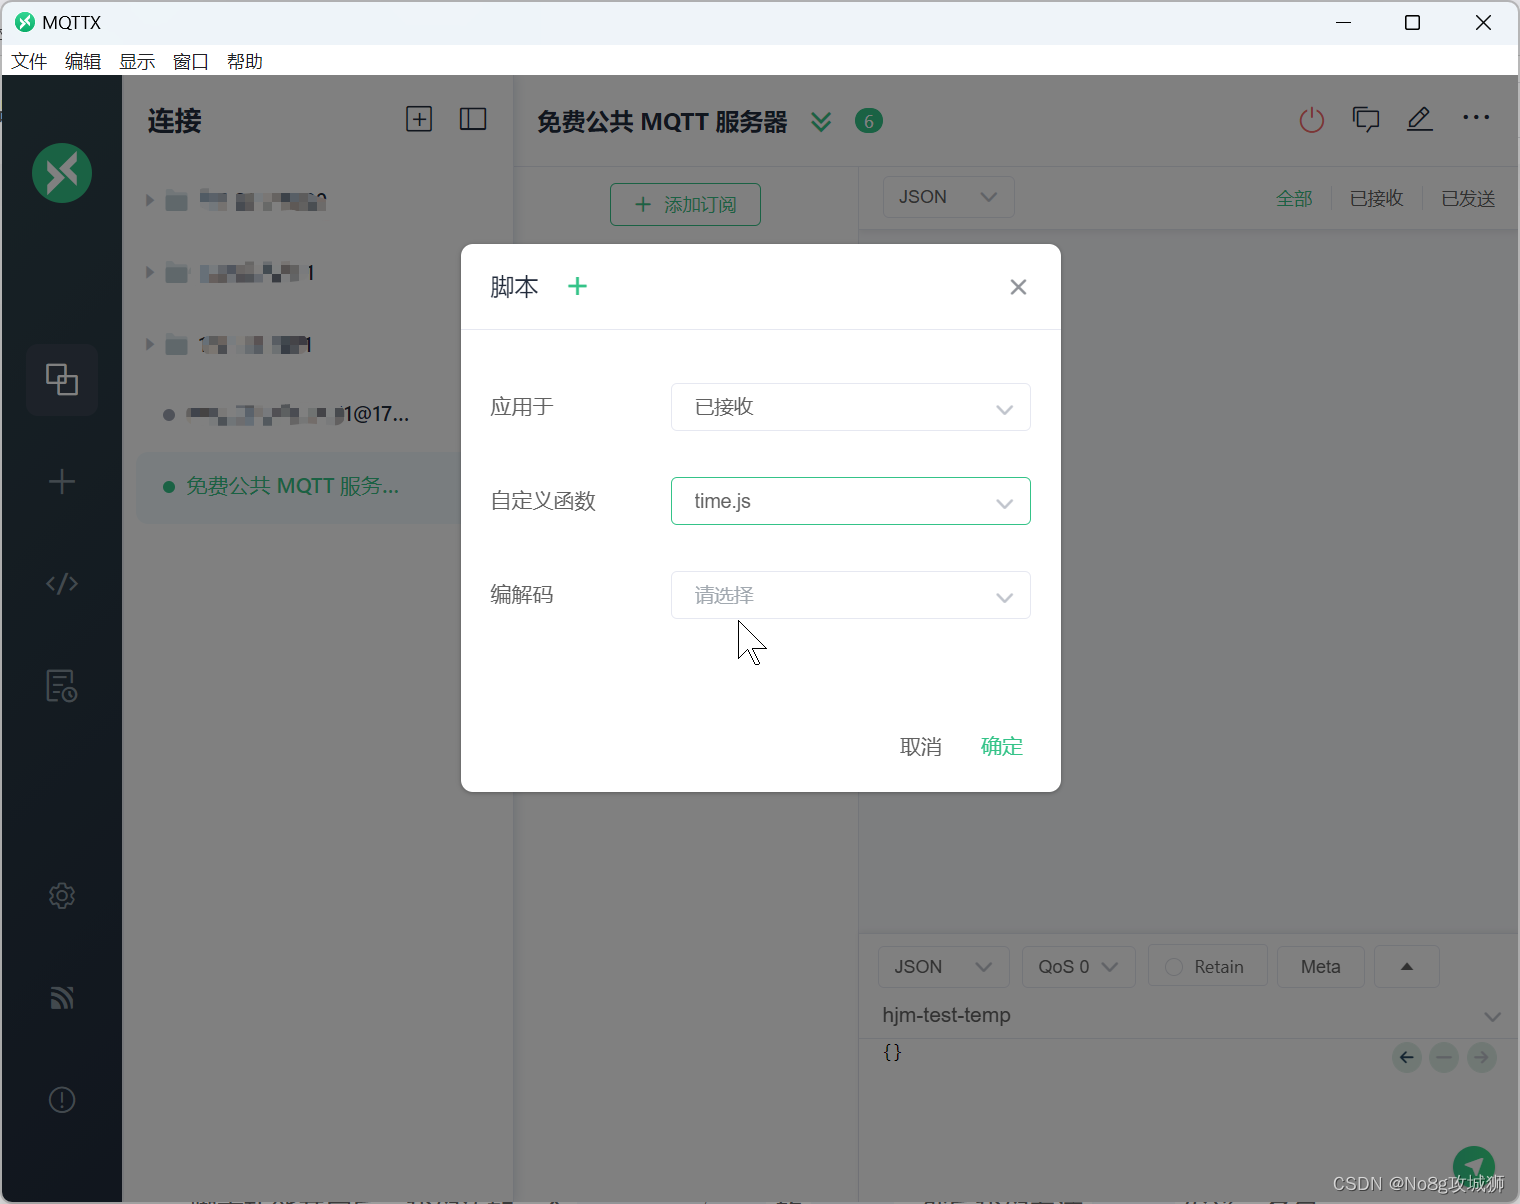This screenshot has height=1204, width=1520.
Task: Select connection 免费公共 MQTT 服务... in list
Action: click(298, 487)
